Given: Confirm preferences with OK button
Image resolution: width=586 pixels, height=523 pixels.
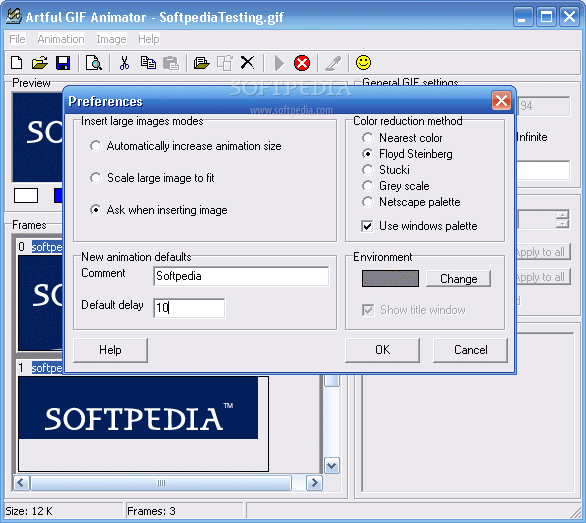Looking at the screenshot, I should click(x=382, y=350).
